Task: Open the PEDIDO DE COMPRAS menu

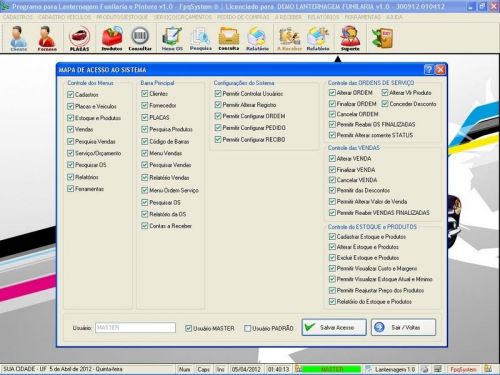Action: click(243, 17)
